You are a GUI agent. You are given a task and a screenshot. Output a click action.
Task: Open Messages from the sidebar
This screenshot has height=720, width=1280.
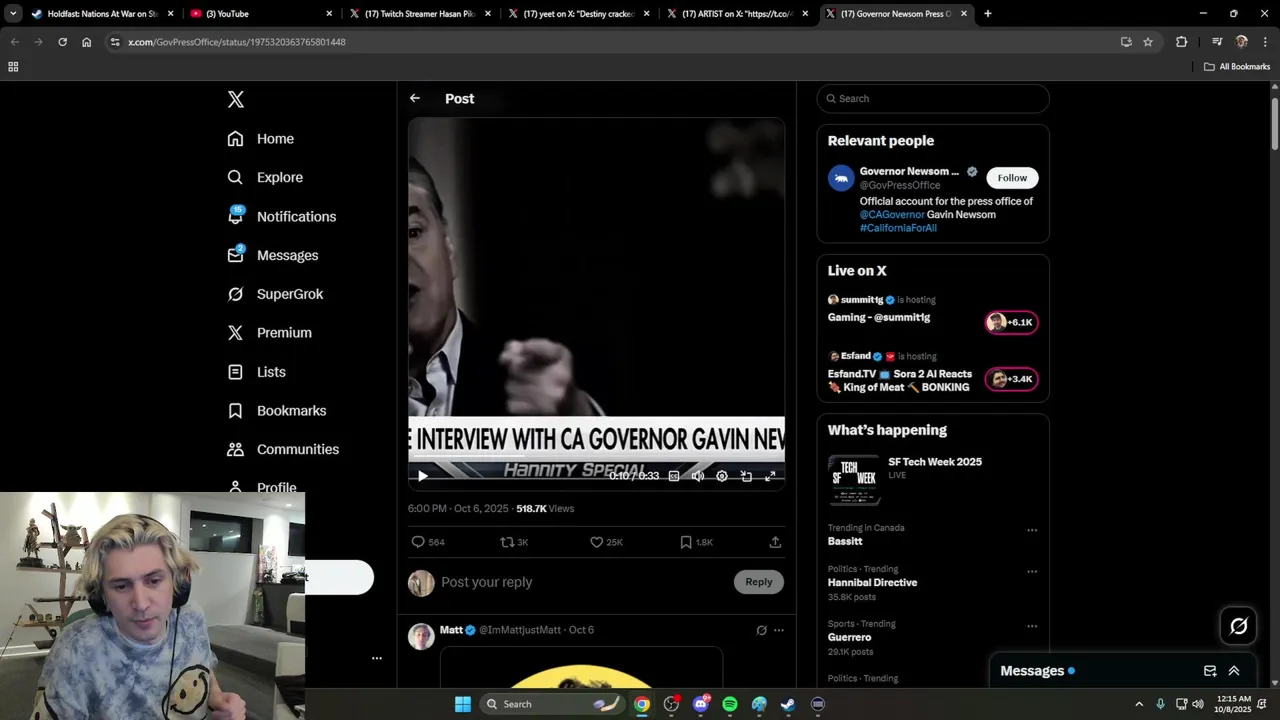(273, 255)
